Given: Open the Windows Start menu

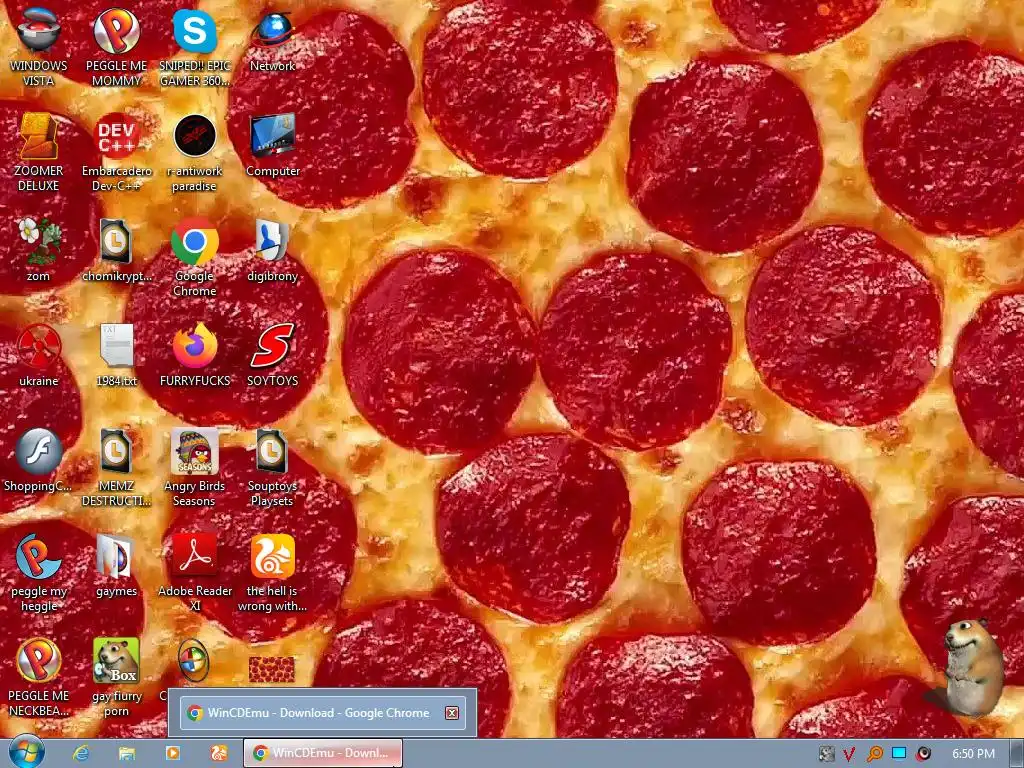Looking at the screenshot, I should (26, 752).
